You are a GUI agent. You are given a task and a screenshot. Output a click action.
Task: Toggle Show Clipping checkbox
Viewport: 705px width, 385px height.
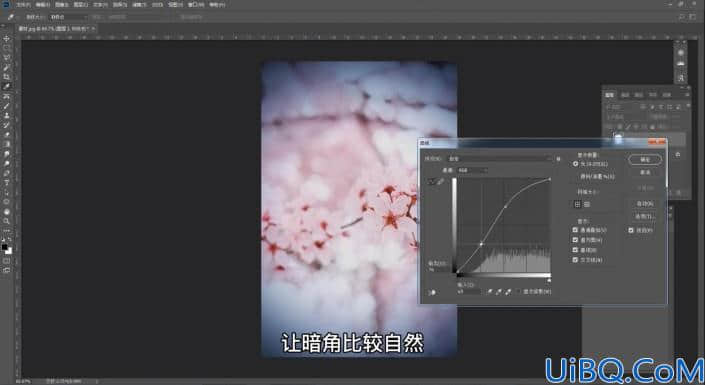pyautogui.click(x=518, y=291)
